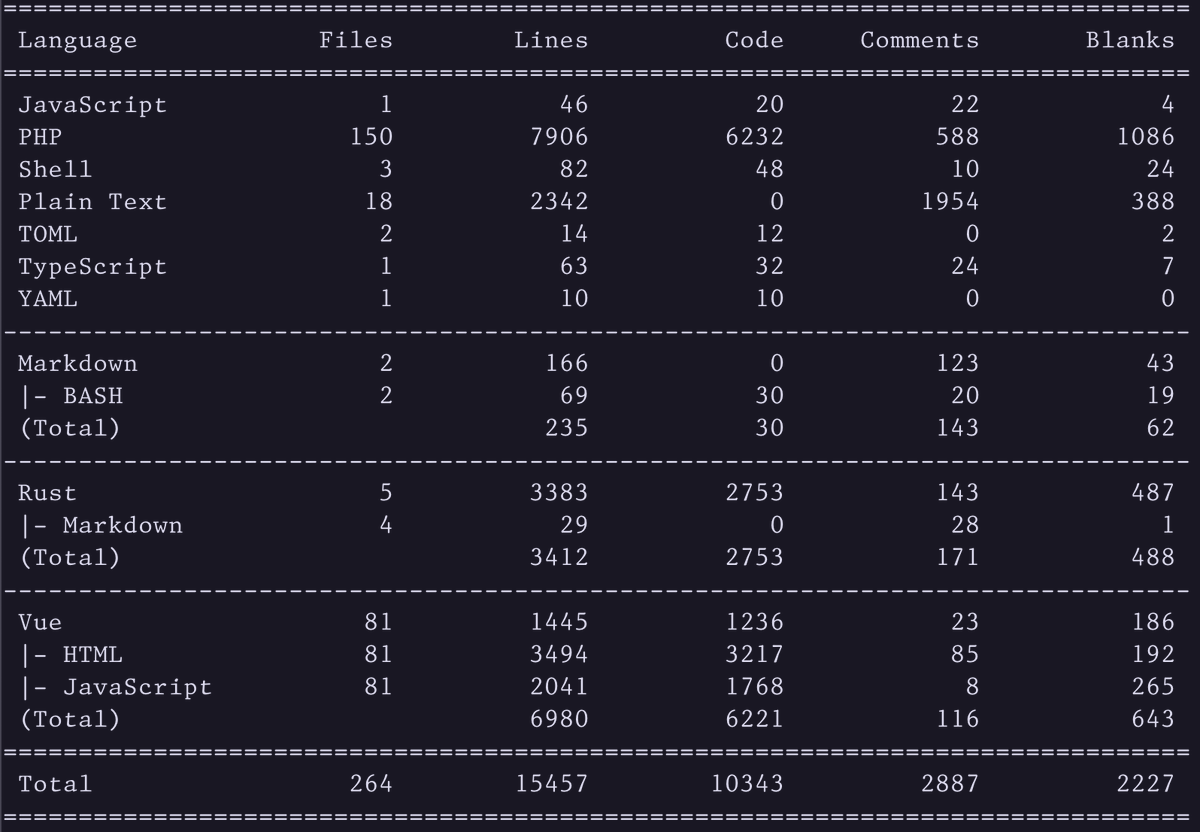The height and width of the screenshot is (832, 1200).
Task: Select Plain Text's comments value "1954"
Action: pos(949,202)
